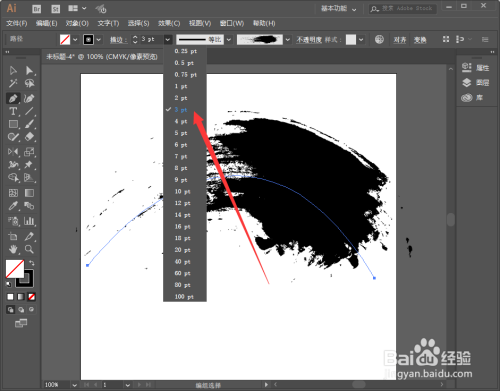The width and height of the screenshot is (500, 391).
Task: Open the 文件(F) menu
Action: pos(17,23)
